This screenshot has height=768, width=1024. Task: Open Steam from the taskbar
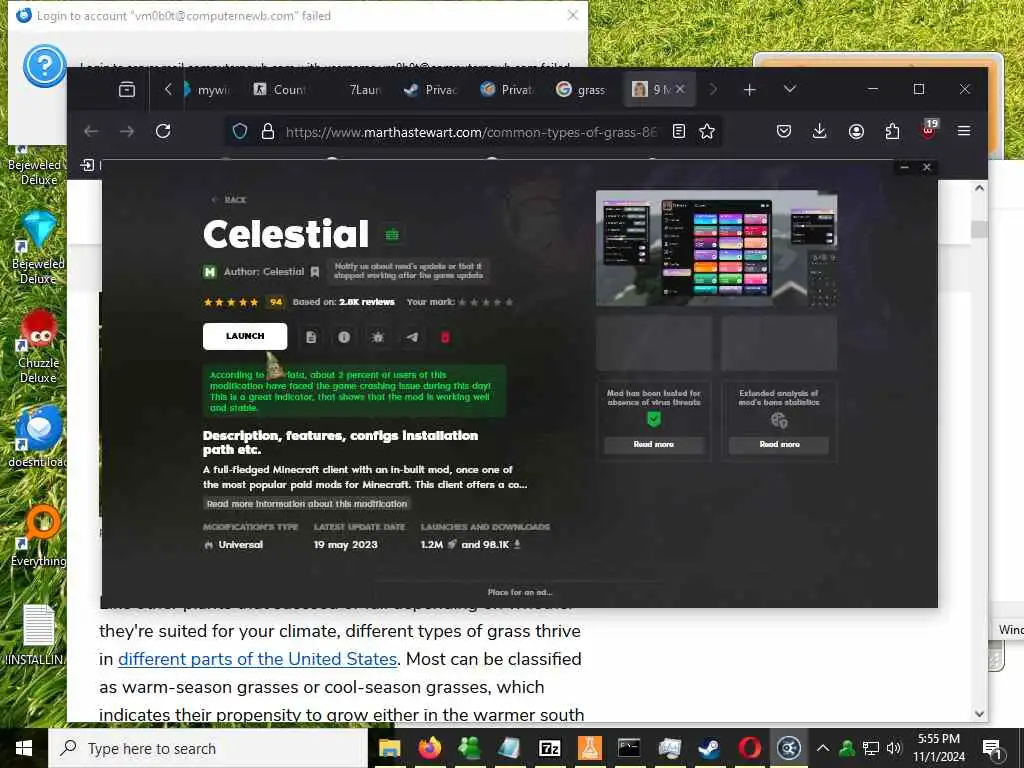point(709,748)
